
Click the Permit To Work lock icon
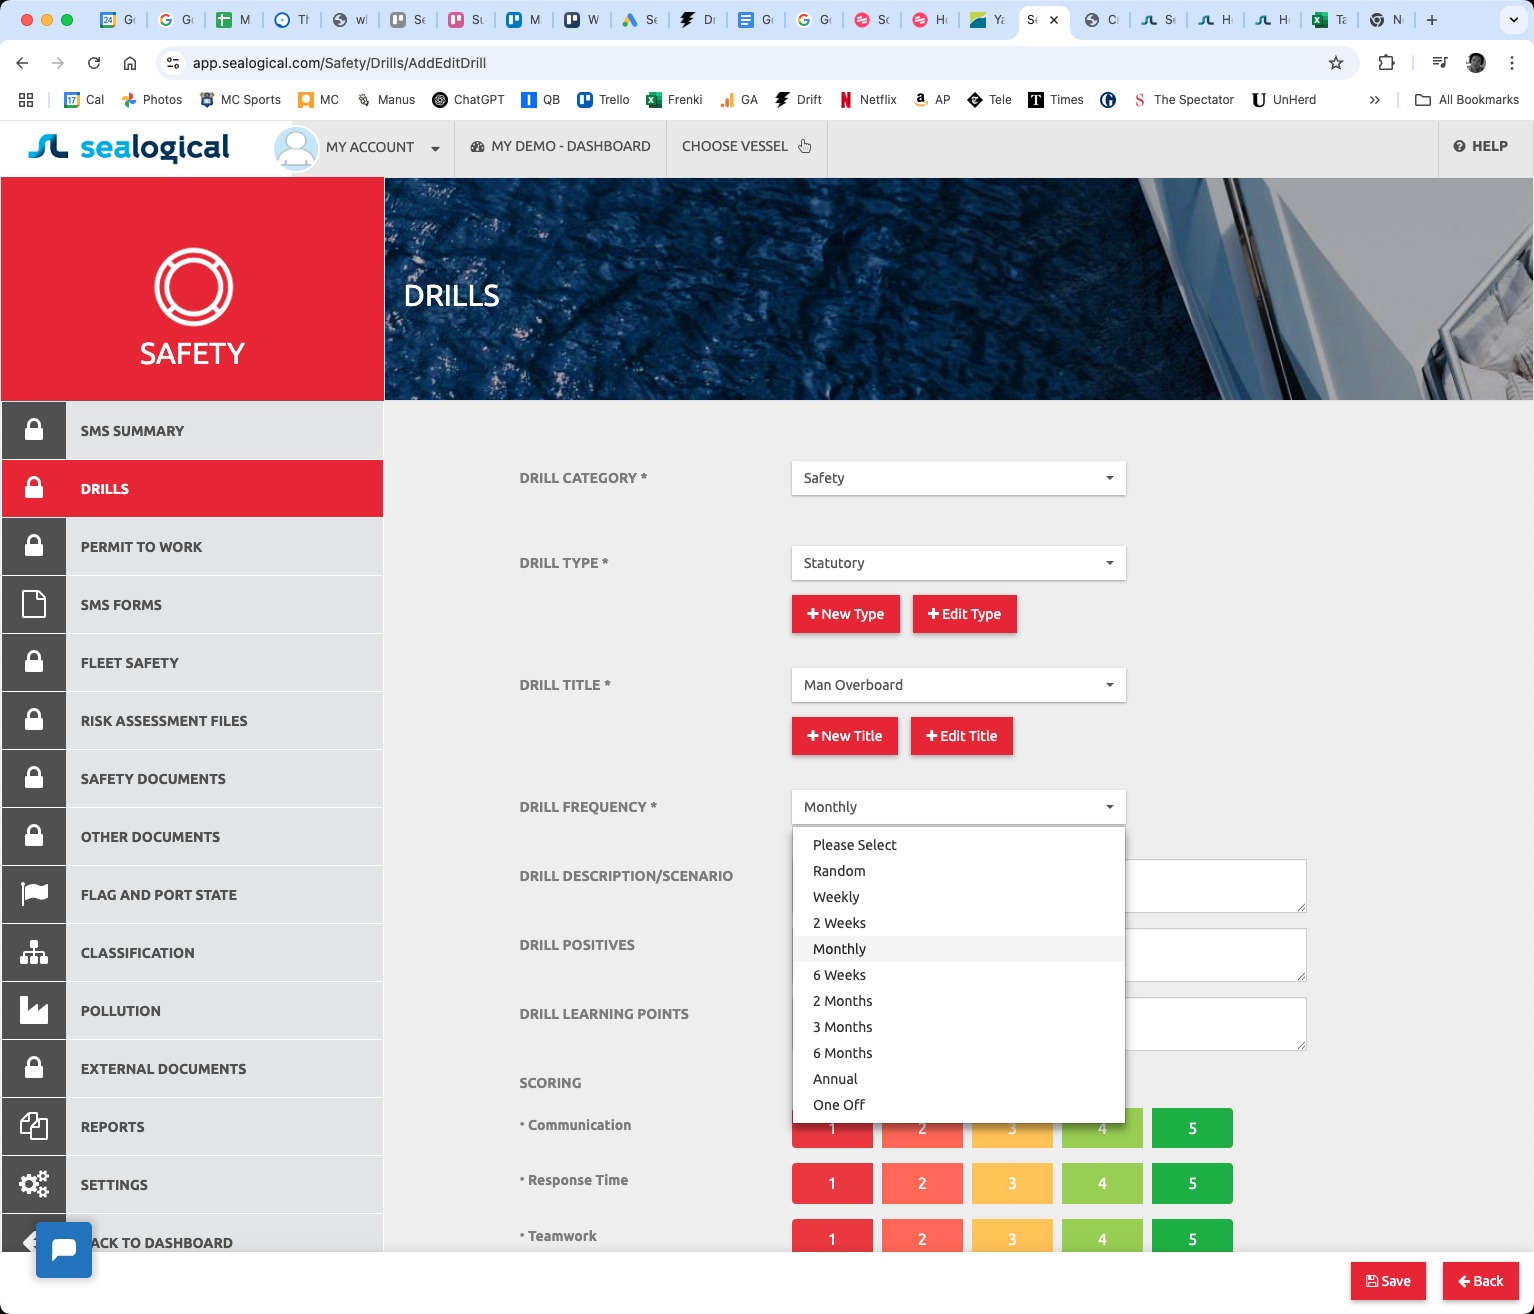[34, 546]
